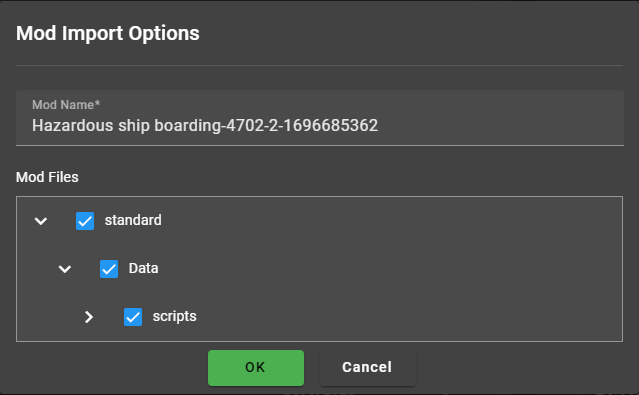Select the Data tree item label
Viewport: 639px width, 395px height.
pos(143,268)
